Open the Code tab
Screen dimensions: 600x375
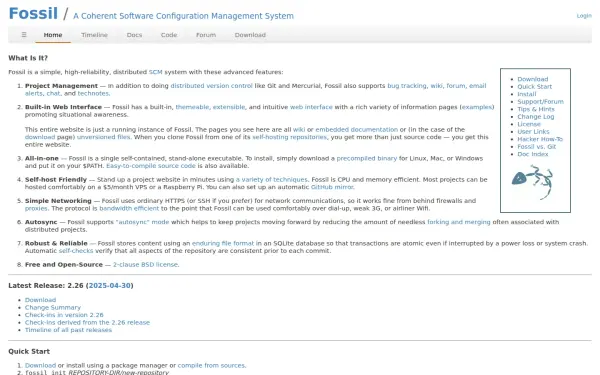tap(169, 35)
